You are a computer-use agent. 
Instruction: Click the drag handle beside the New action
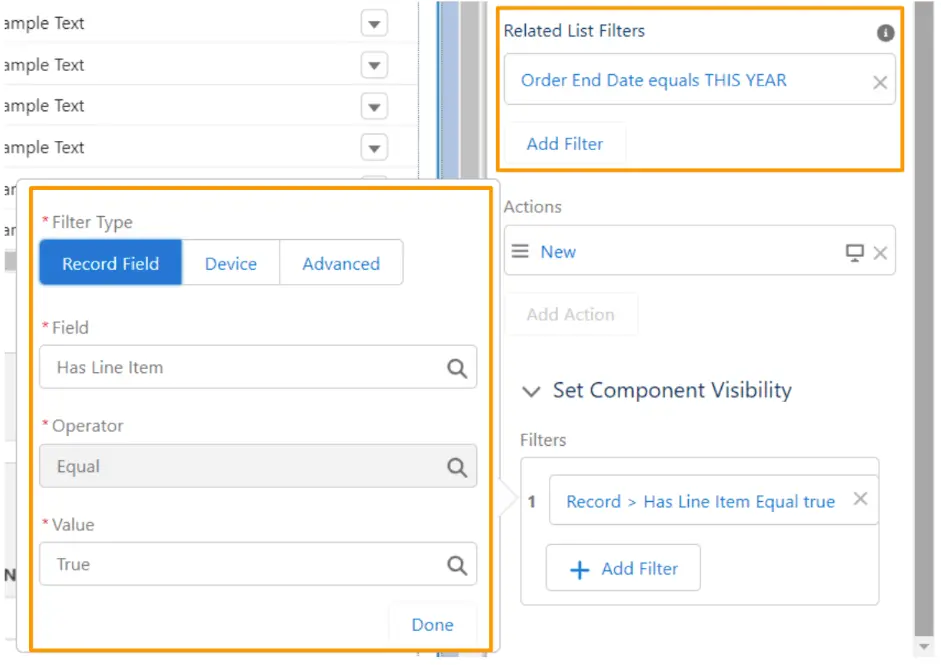tap(519, 251)
